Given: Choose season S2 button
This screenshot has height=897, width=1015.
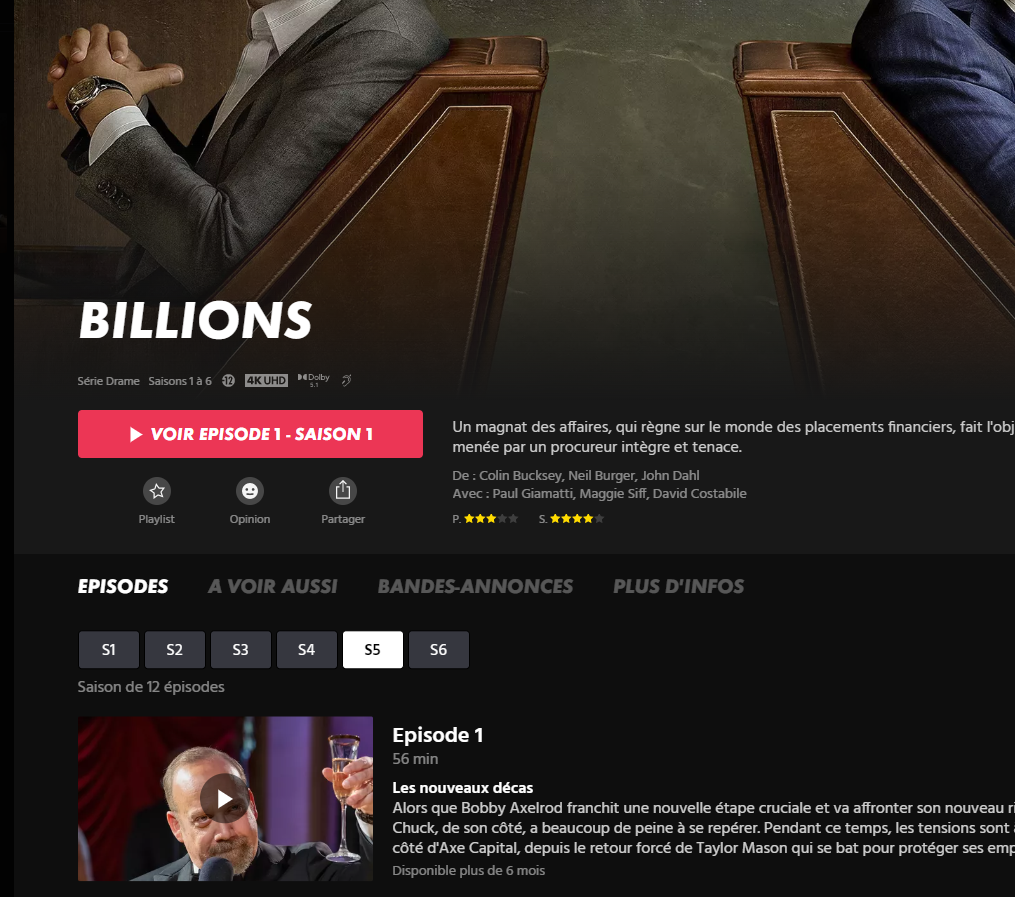Looking at the screenshot, I should [175, 649].
